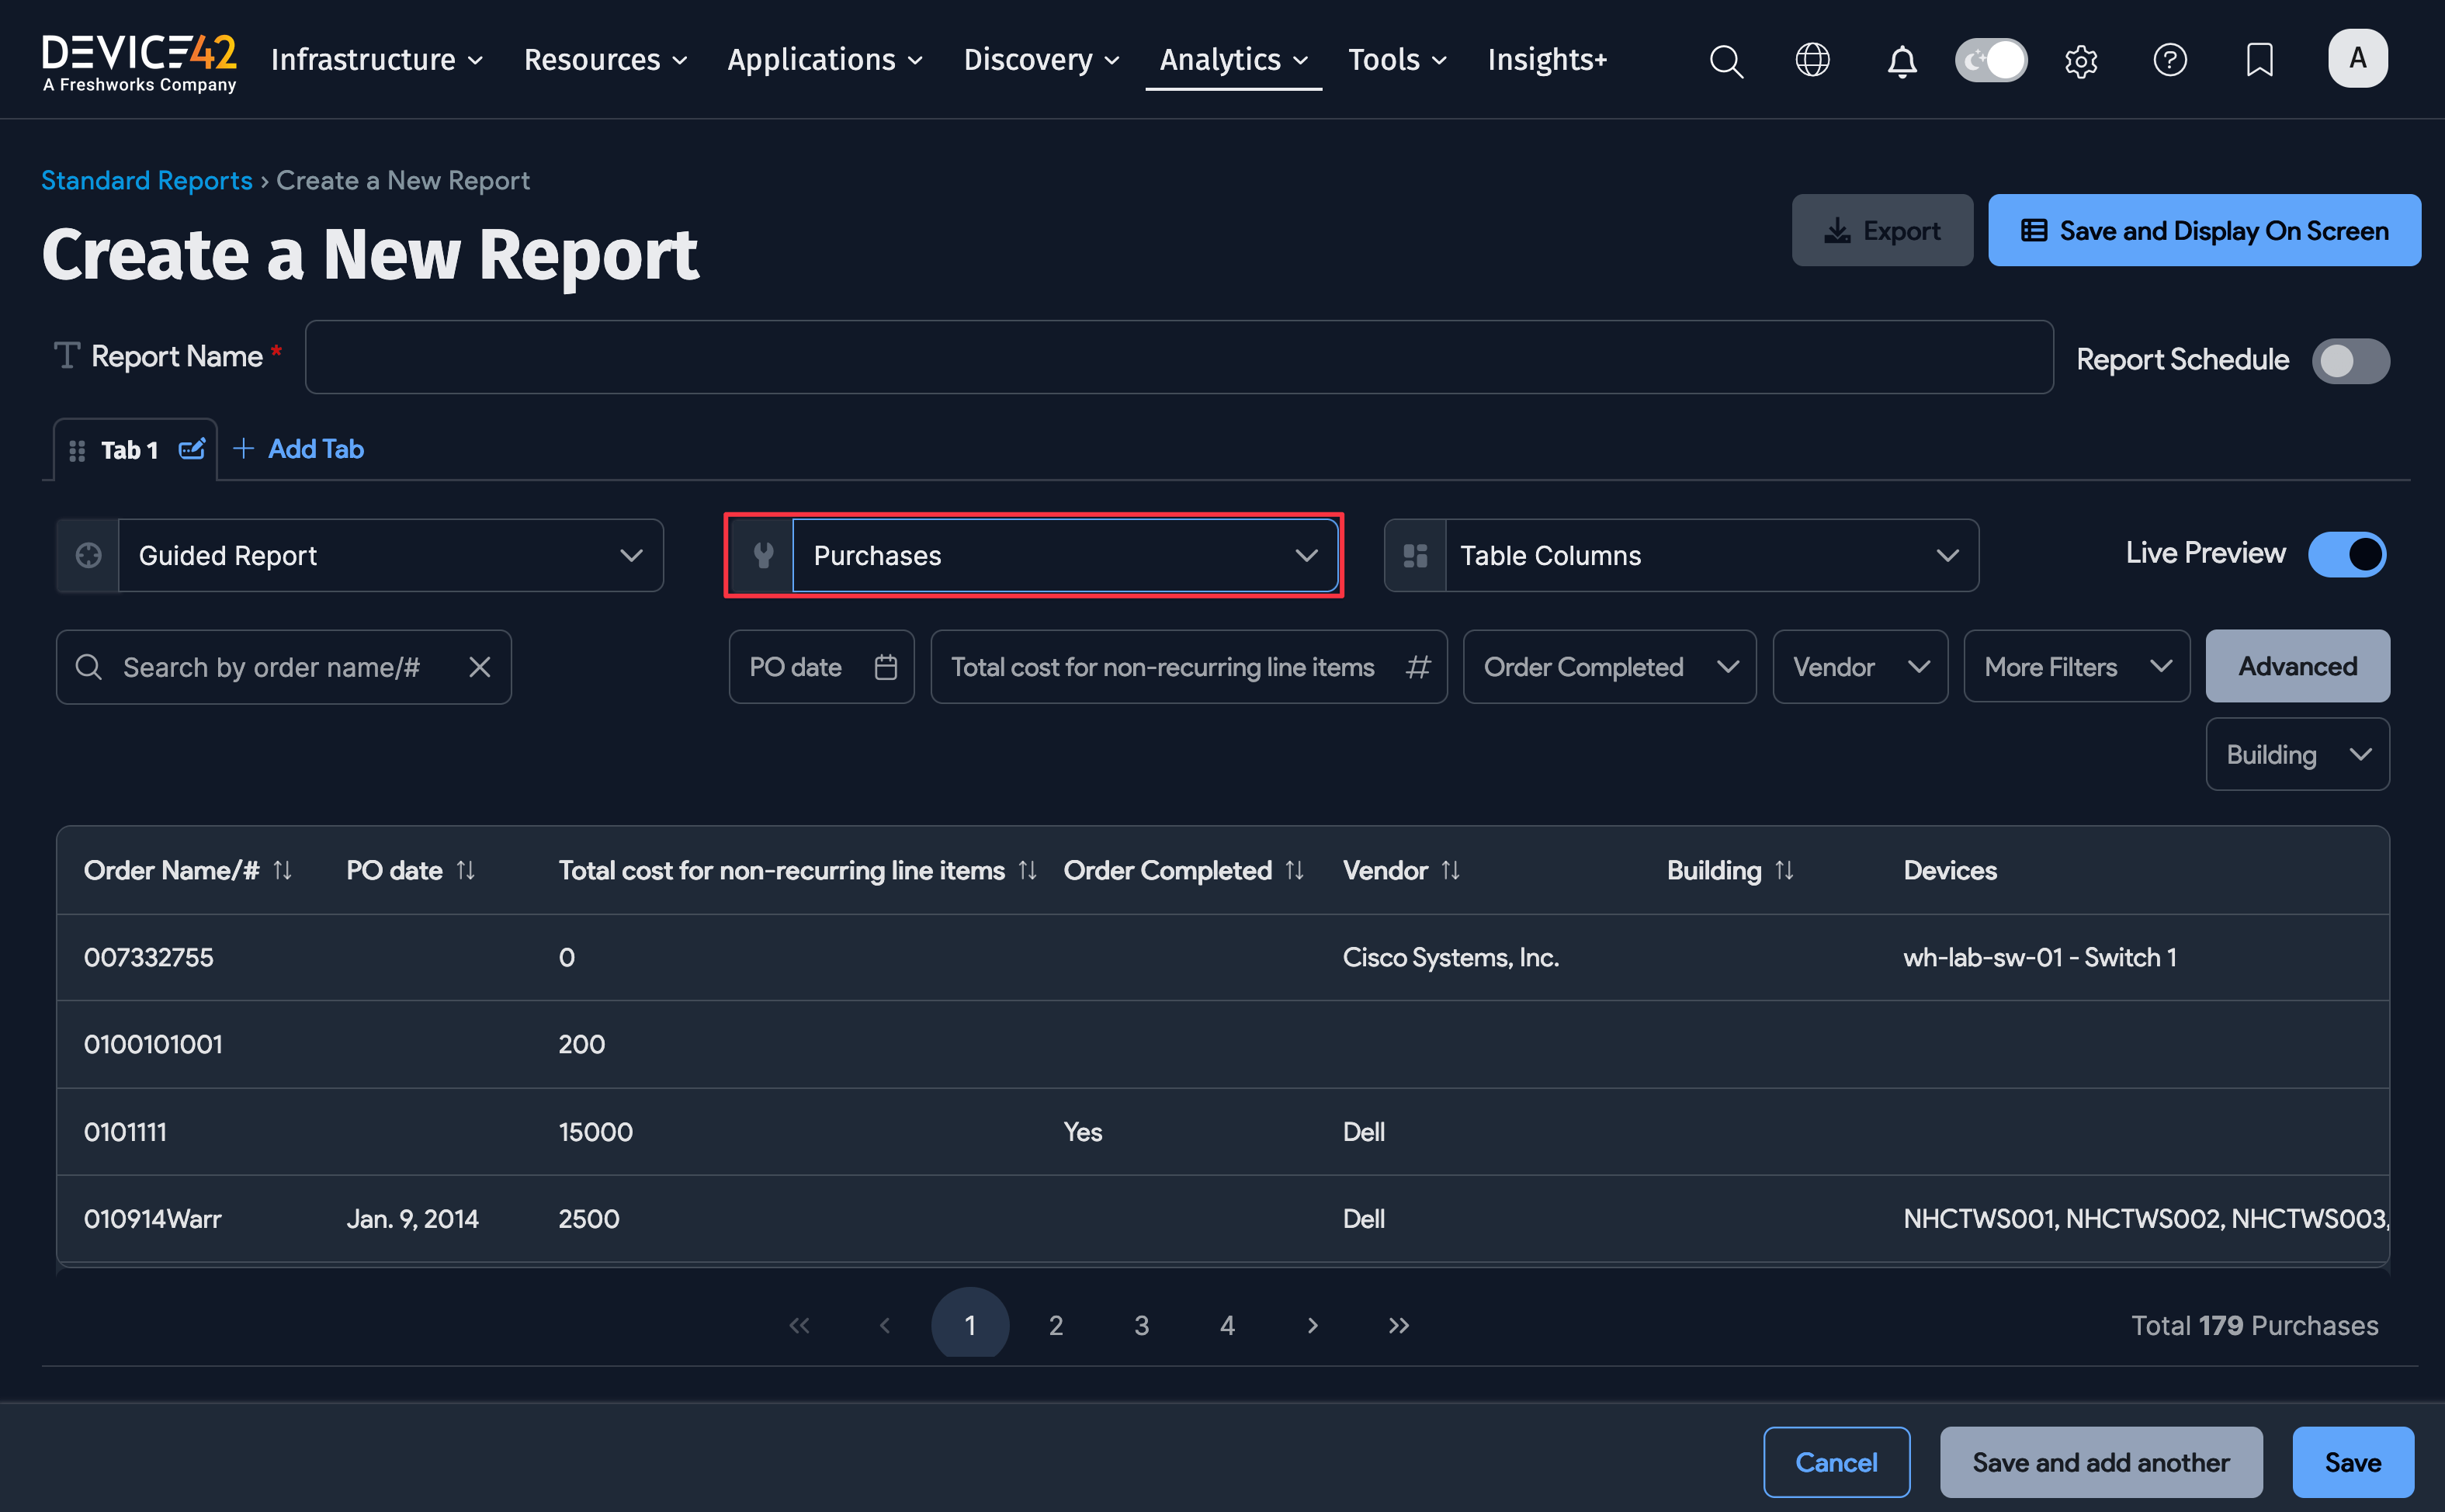Open the language globe icon
2445x1512 pixels.
point(1812,60)
